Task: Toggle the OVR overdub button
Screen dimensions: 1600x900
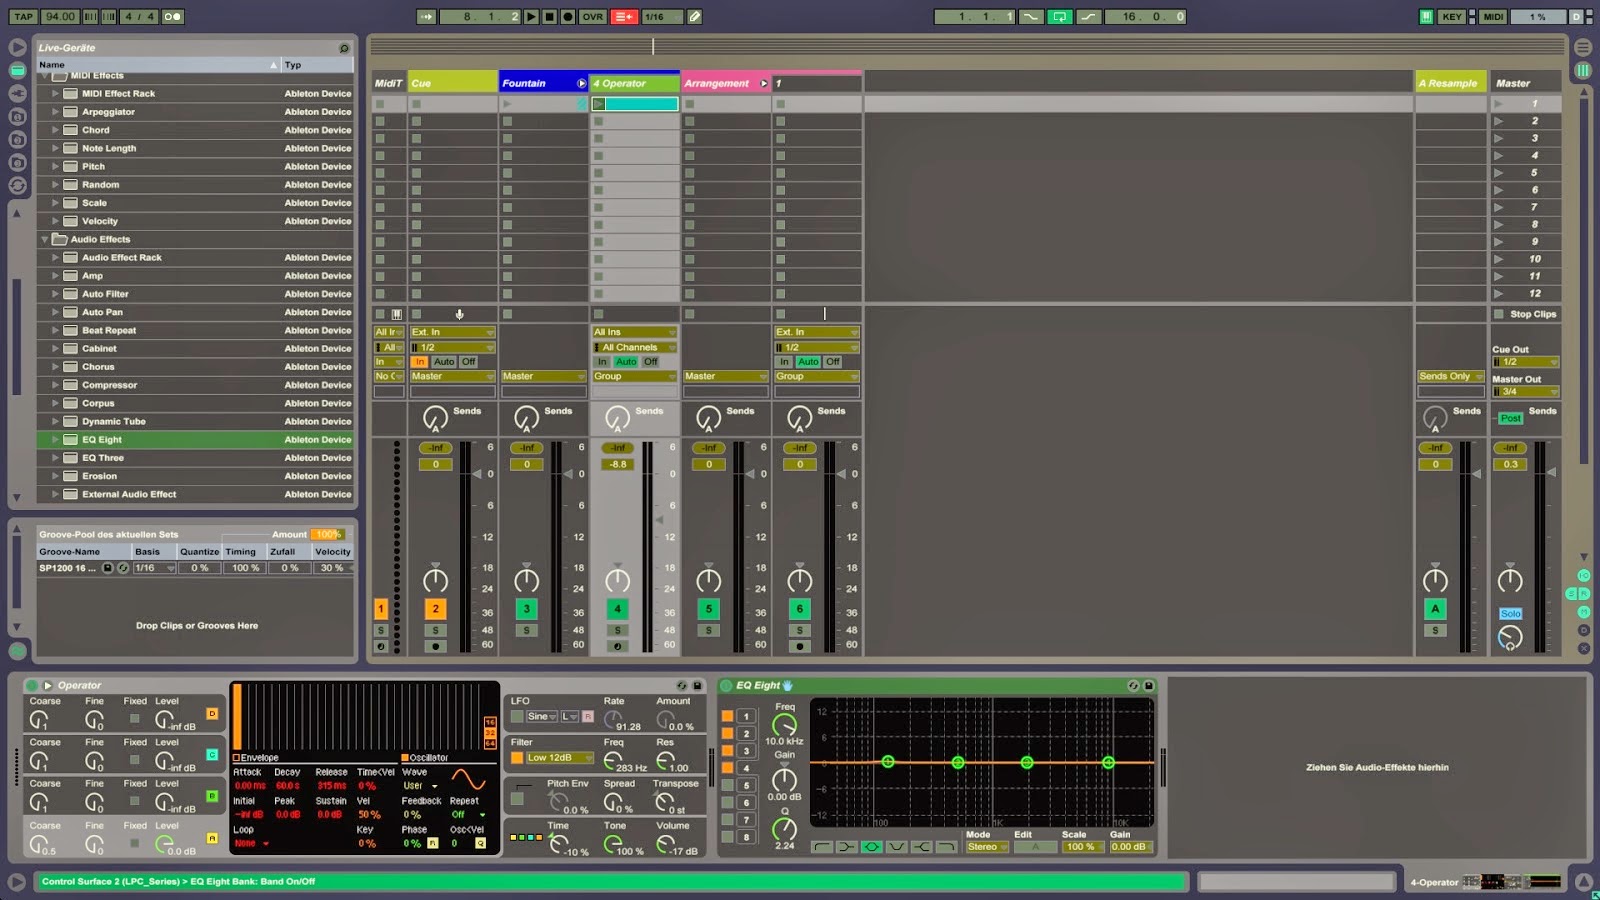Action: (593, 16)
